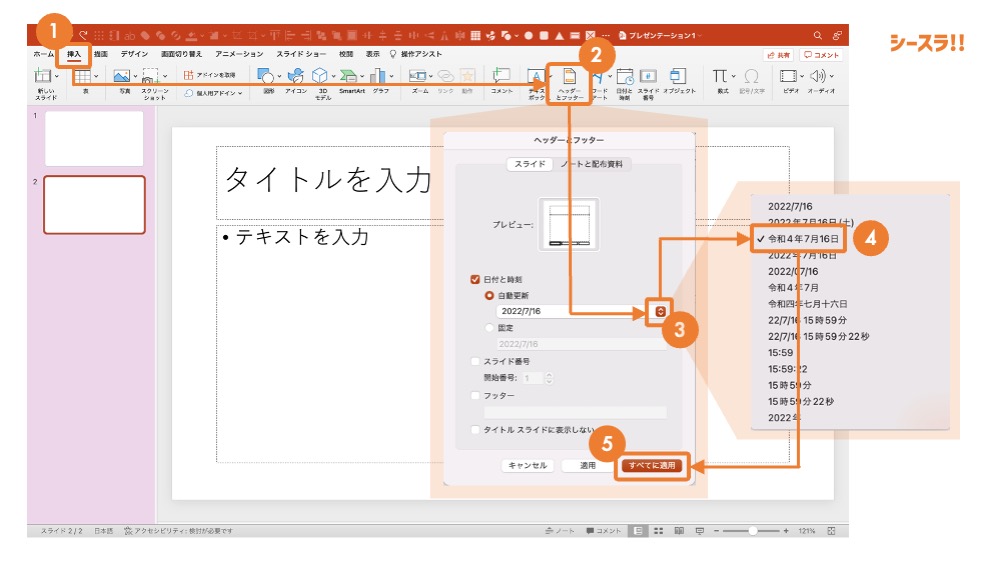
Task: Switch to ノートと配布資料 dialog tab
Action: pyautogui.click(x=592, y=164)
